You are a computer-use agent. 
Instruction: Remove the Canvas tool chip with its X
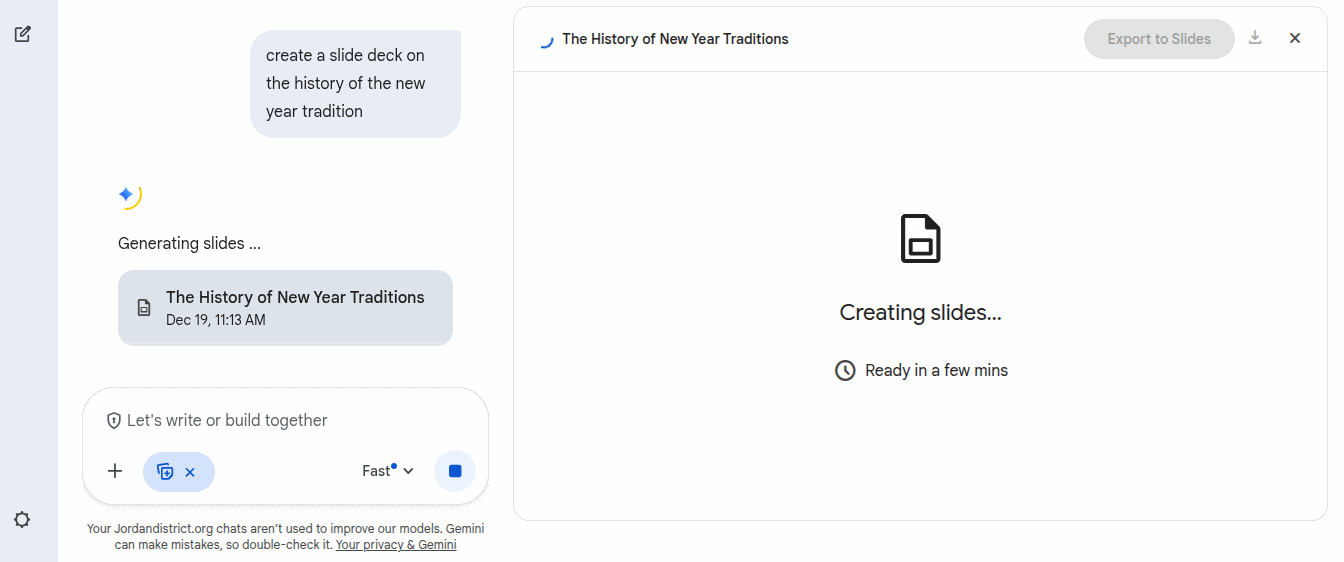[190, 472]
